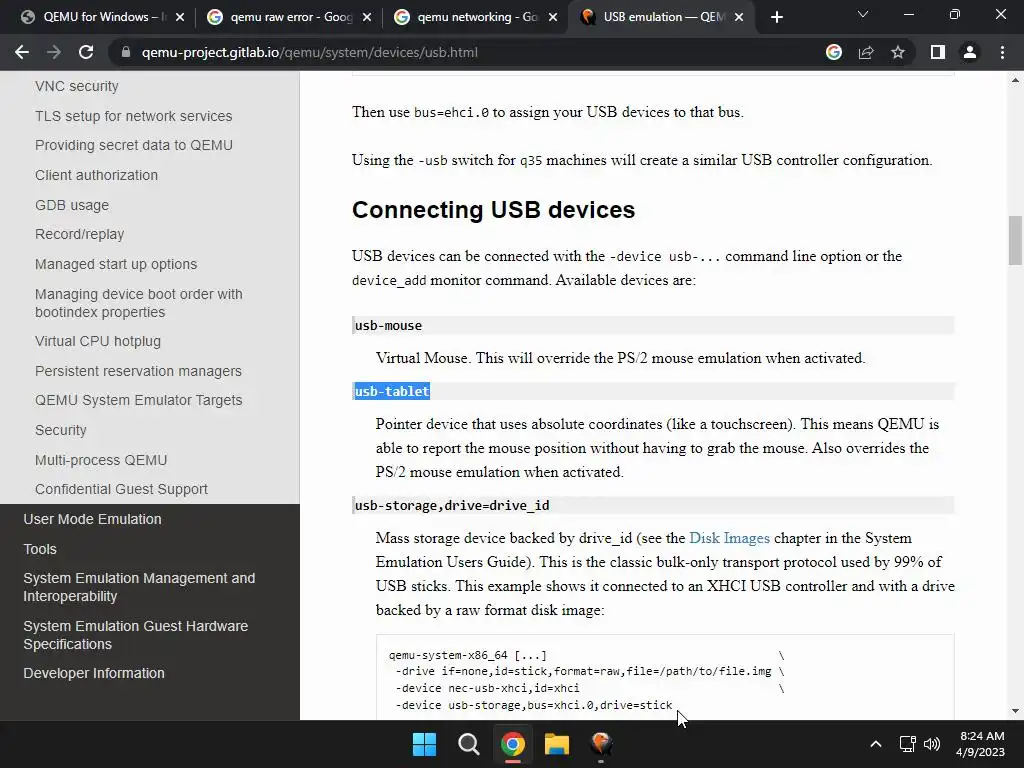The height and width of the screenshot is (768, 1024).
Task: Open Chrome three-dot menu
Action: pos(1002,52)
